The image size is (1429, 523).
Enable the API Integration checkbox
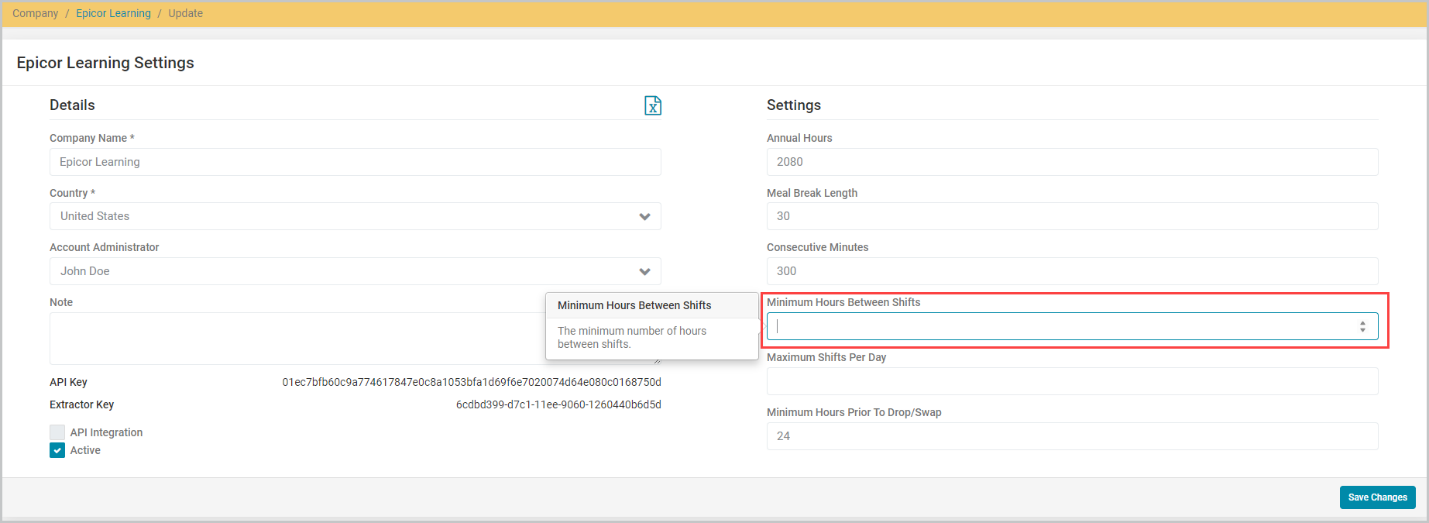pos(58,432)
